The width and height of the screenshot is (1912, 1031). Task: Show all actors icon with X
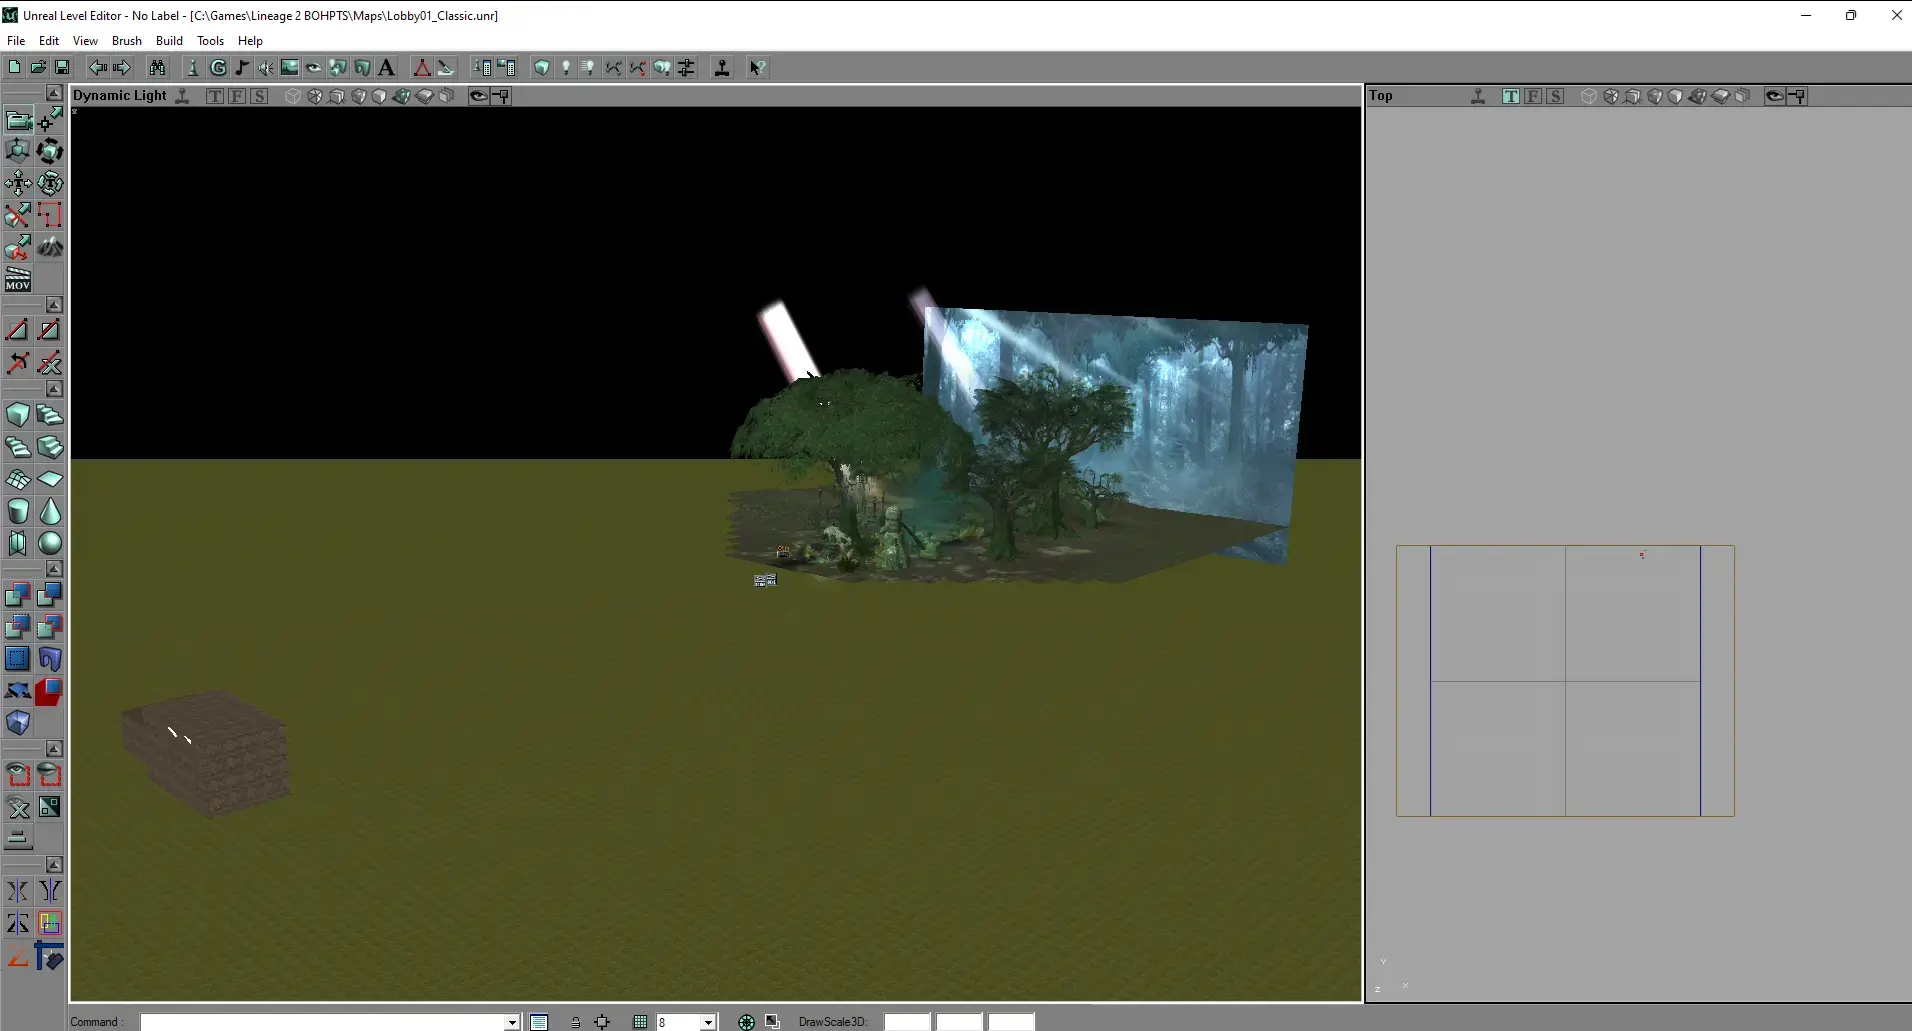pyautogui.click(x=18, y=807)
